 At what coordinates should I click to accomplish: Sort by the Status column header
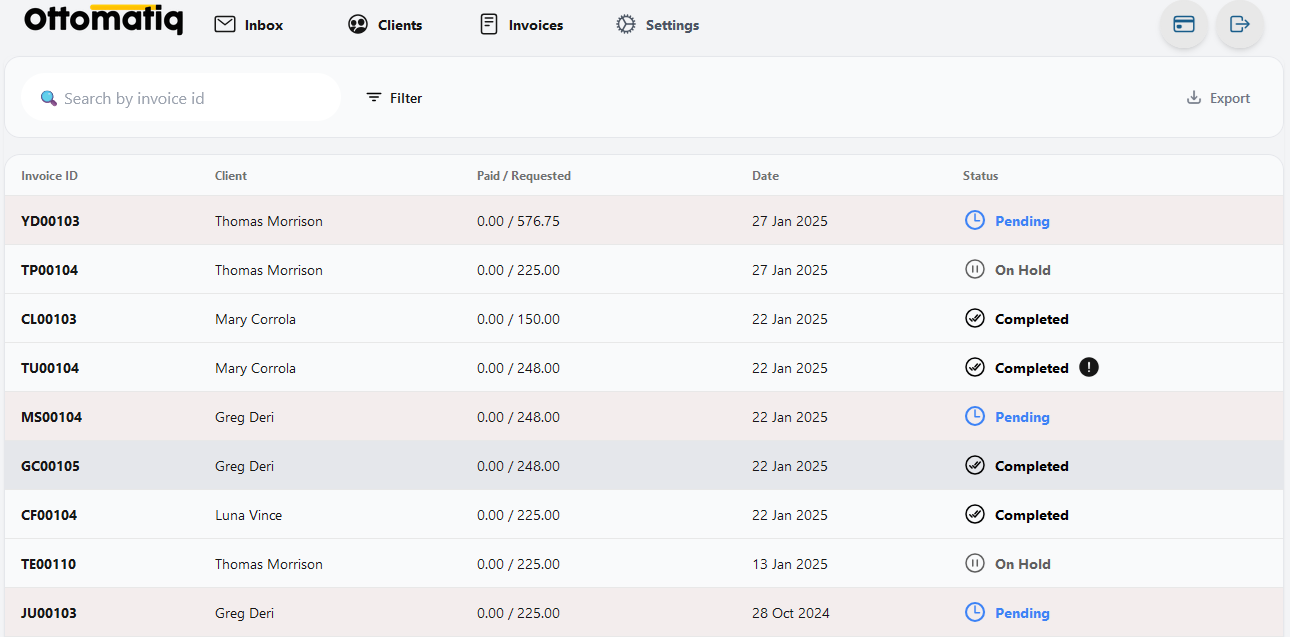pos(980,176)
